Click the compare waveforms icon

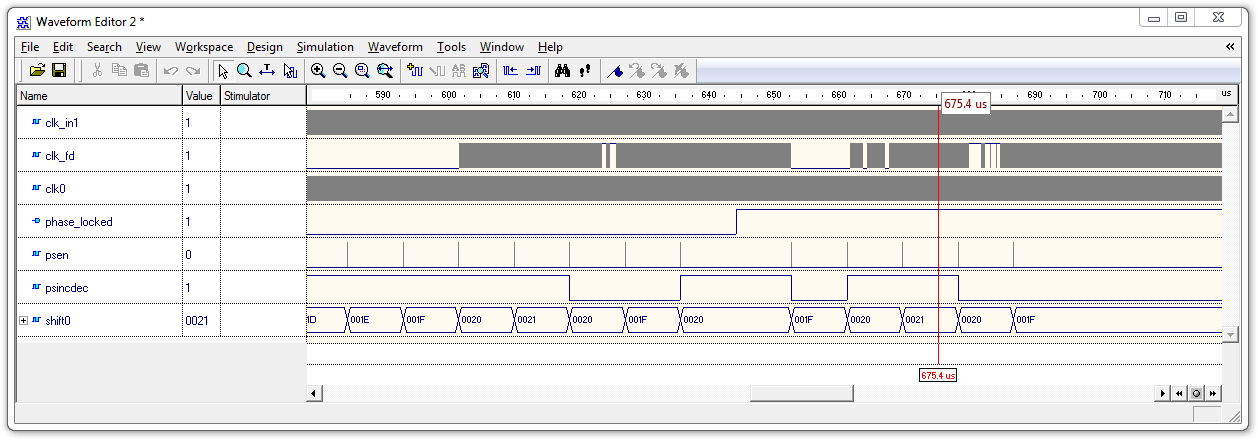[x=481, y=71]
